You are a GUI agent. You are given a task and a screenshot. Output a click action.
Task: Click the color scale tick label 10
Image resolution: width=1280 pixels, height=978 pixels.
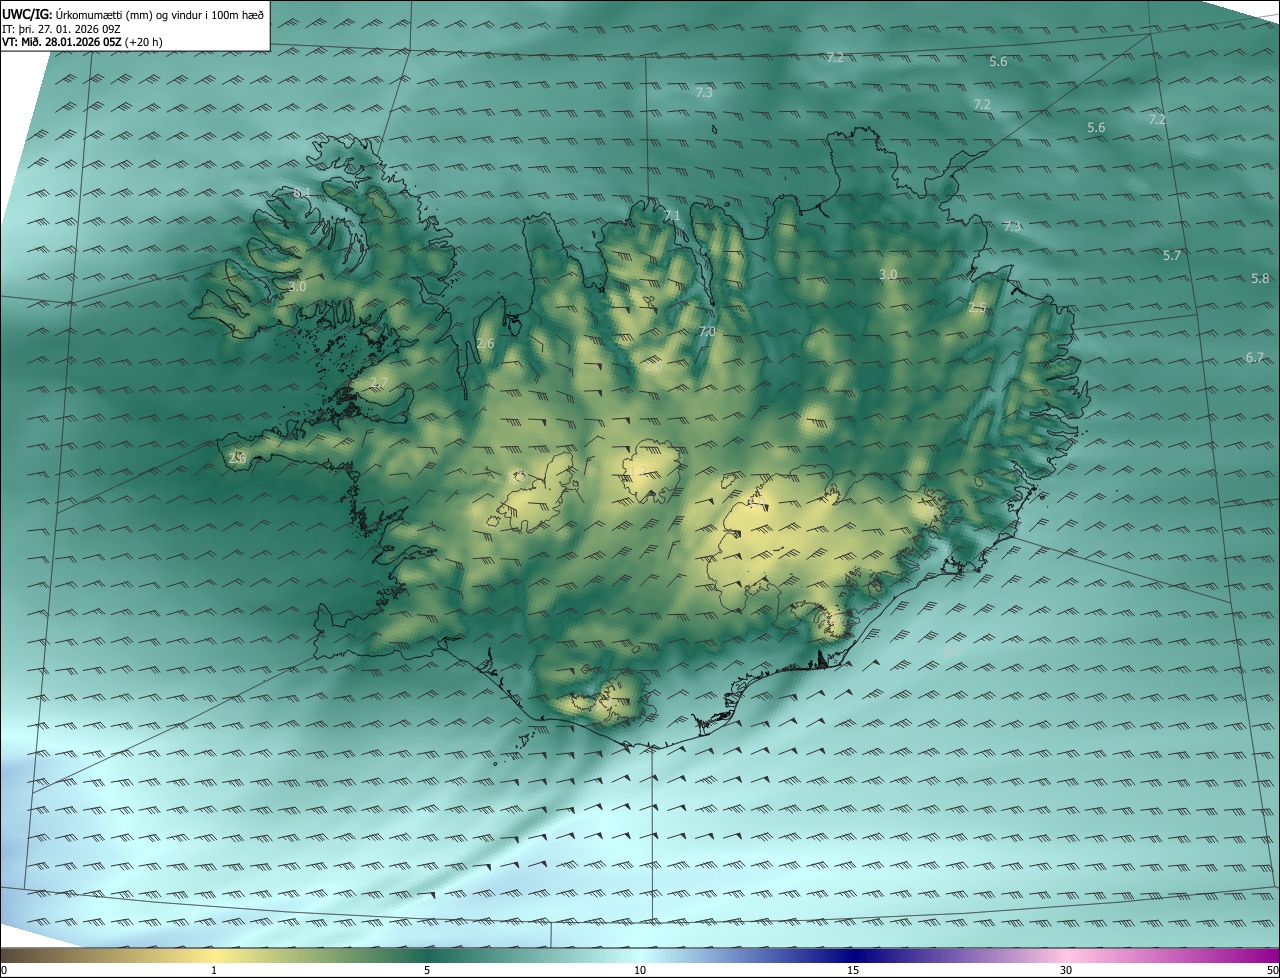(x=640, y=970)
